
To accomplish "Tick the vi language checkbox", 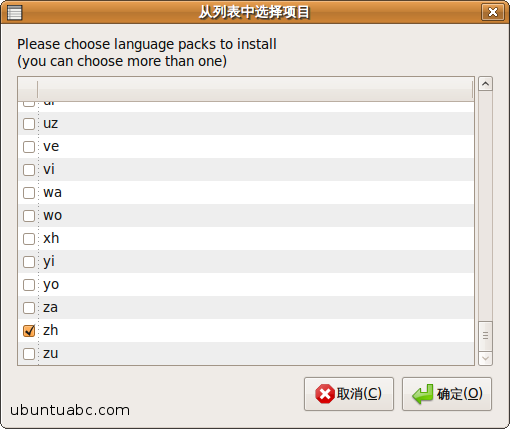I will (29, 170).
